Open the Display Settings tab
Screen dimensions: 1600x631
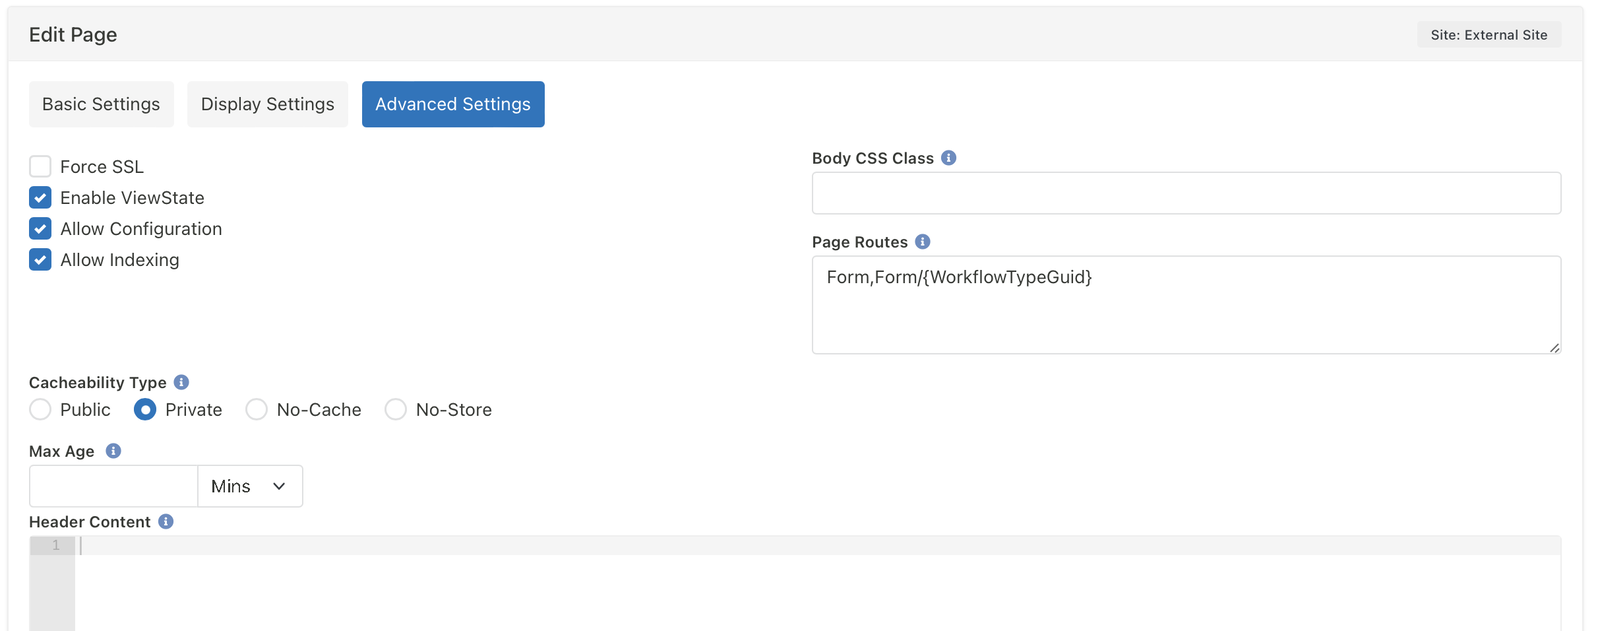[x=268, y=104]
